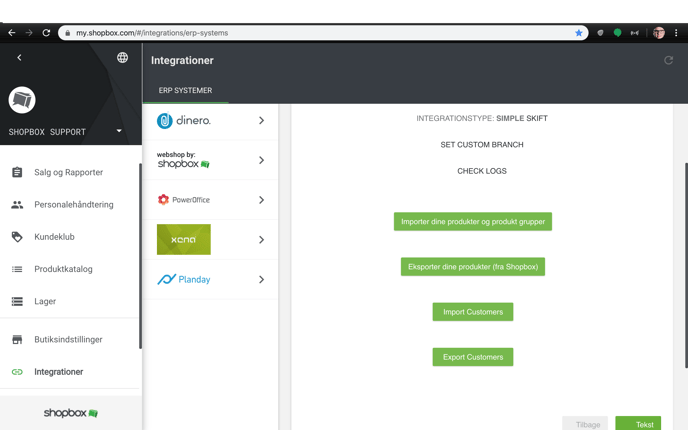Click the back arrow in sidebar header
688x430 pixels.
(19, 58)
